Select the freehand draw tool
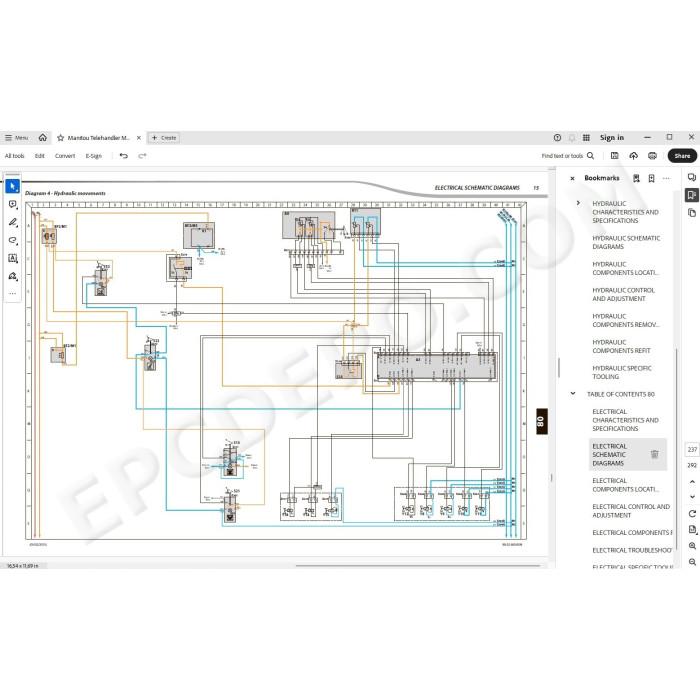The height and width of the screenshot is (700, 700). click(x=12, y=240)
